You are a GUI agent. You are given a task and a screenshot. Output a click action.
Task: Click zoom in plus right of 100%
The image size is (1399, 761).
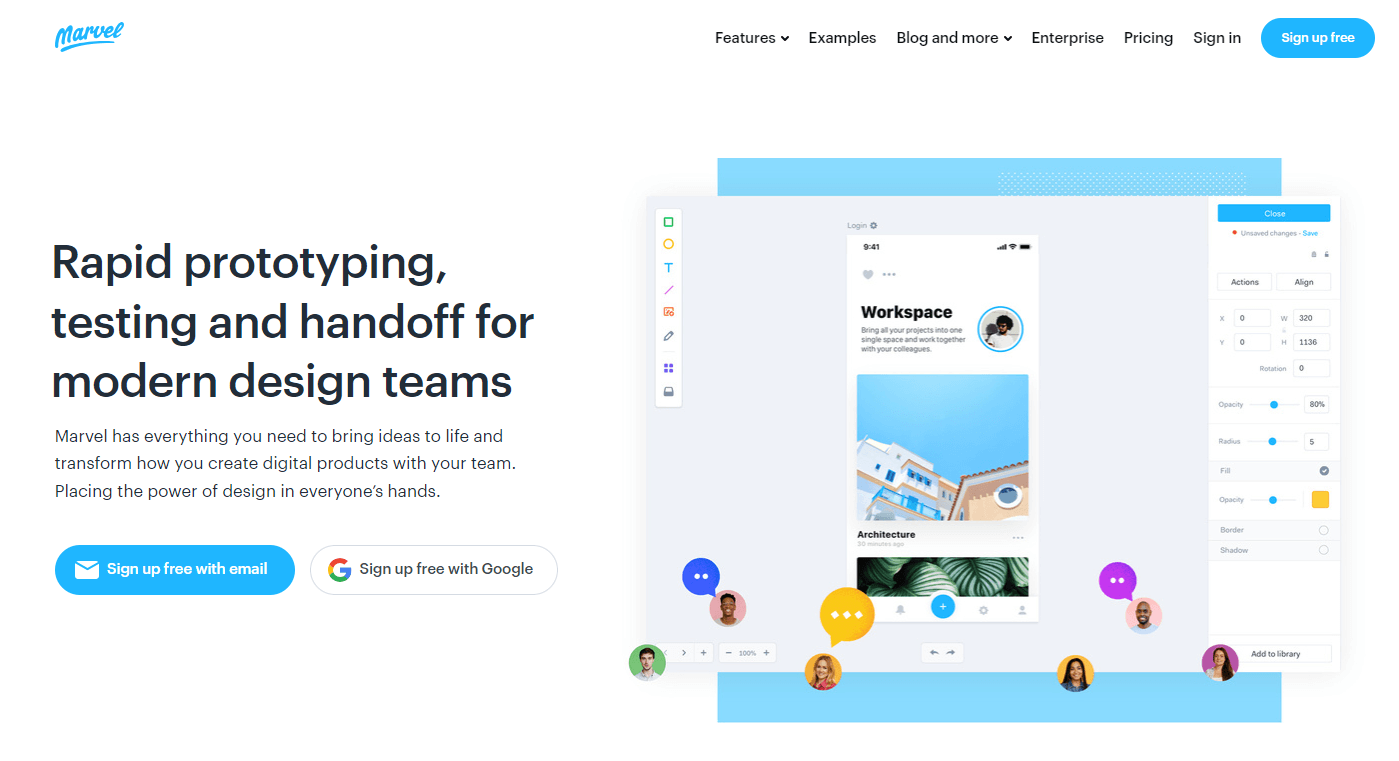pyautogui.click(x=766, y=653)
